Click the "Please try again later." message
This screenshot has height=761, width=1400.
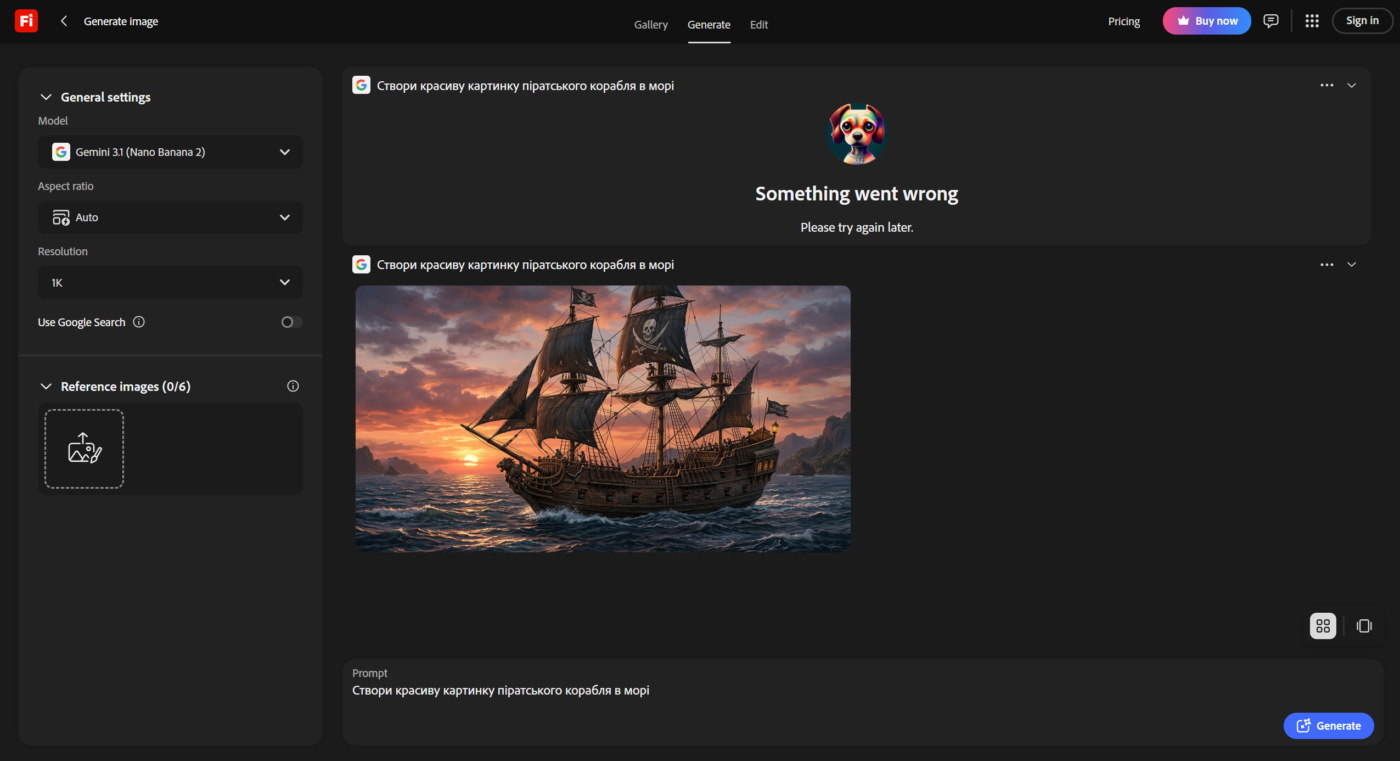tap(857, 227)
